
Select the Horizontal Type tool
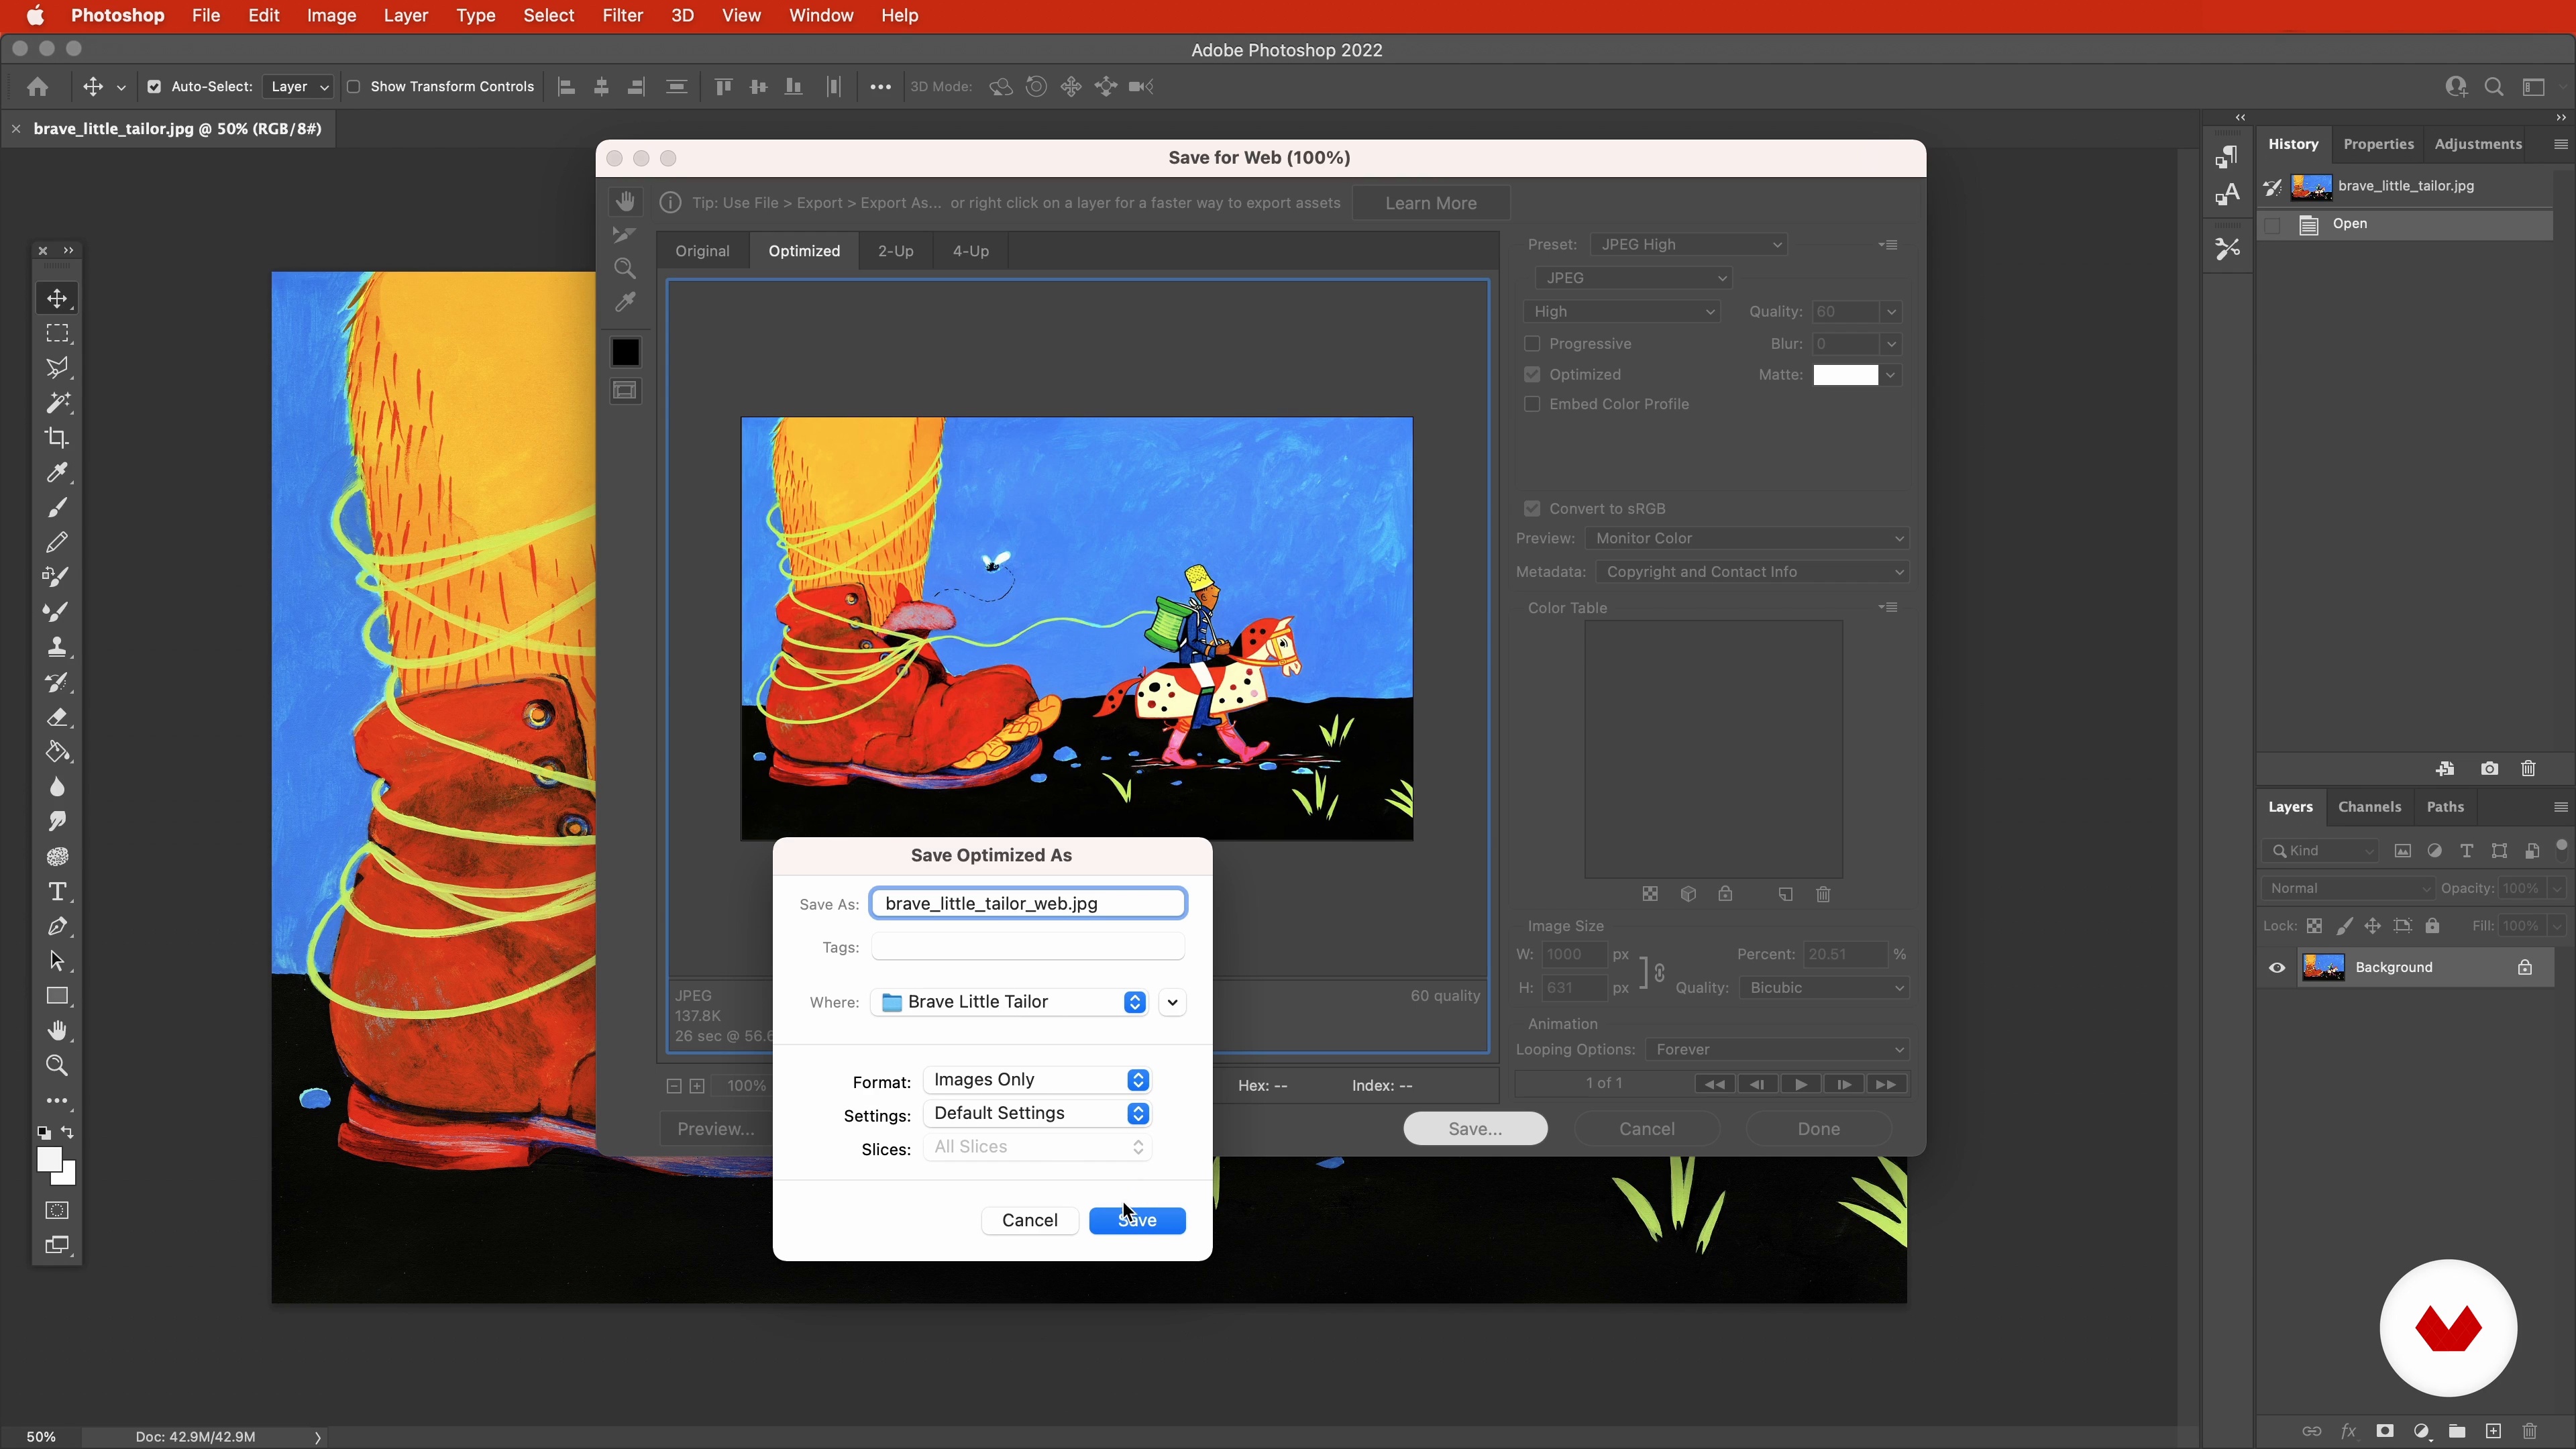click(57, 891)
